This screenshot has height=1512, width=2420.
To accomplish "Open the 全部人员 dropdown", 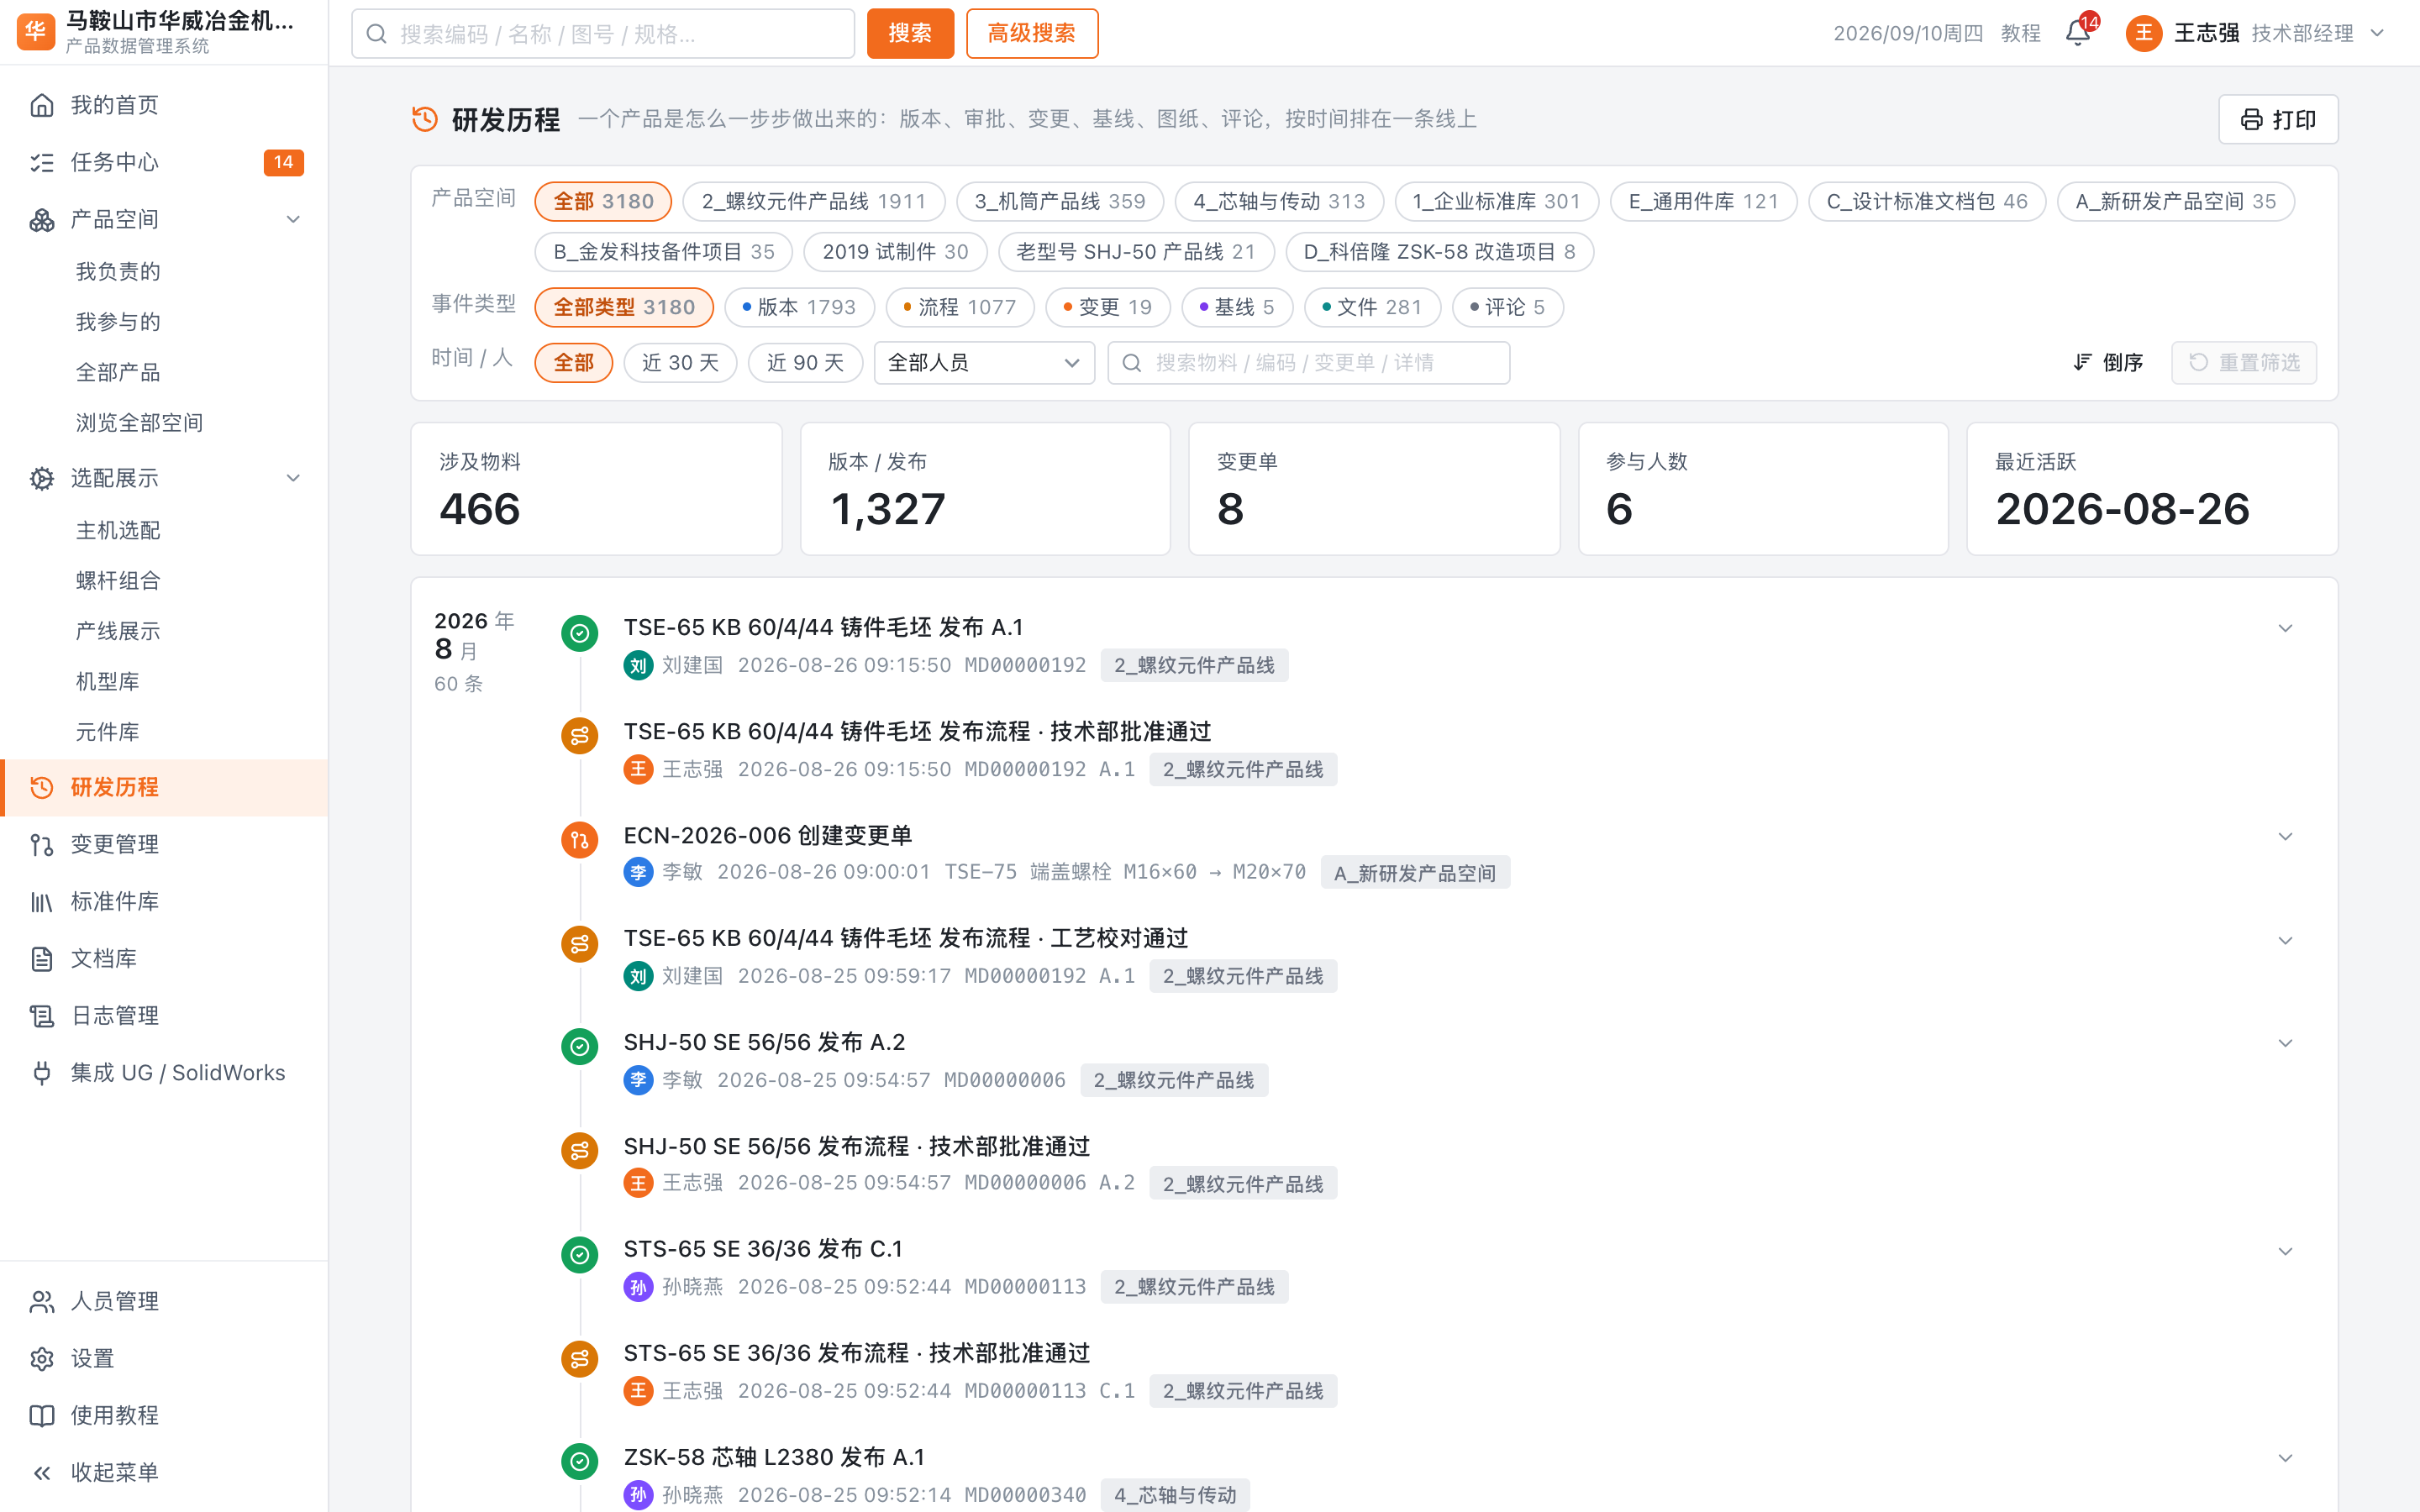I will [x=984, y=362].
